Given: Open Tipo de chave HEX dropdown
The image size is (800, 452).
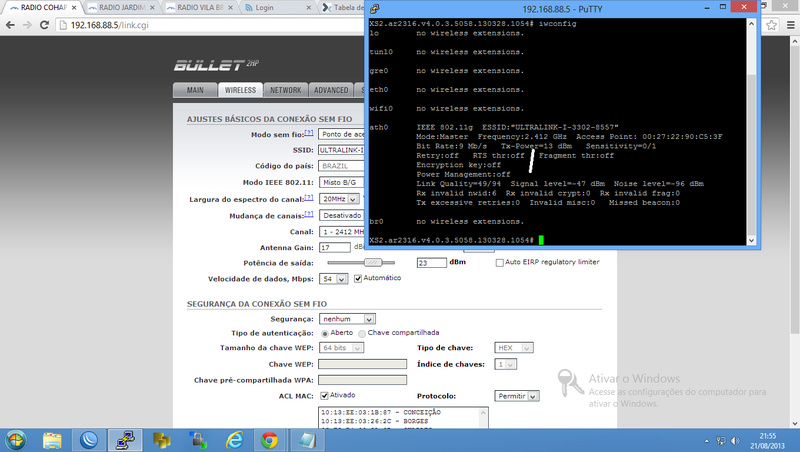Looking at the screenshot, I should (x=514, y=348).
